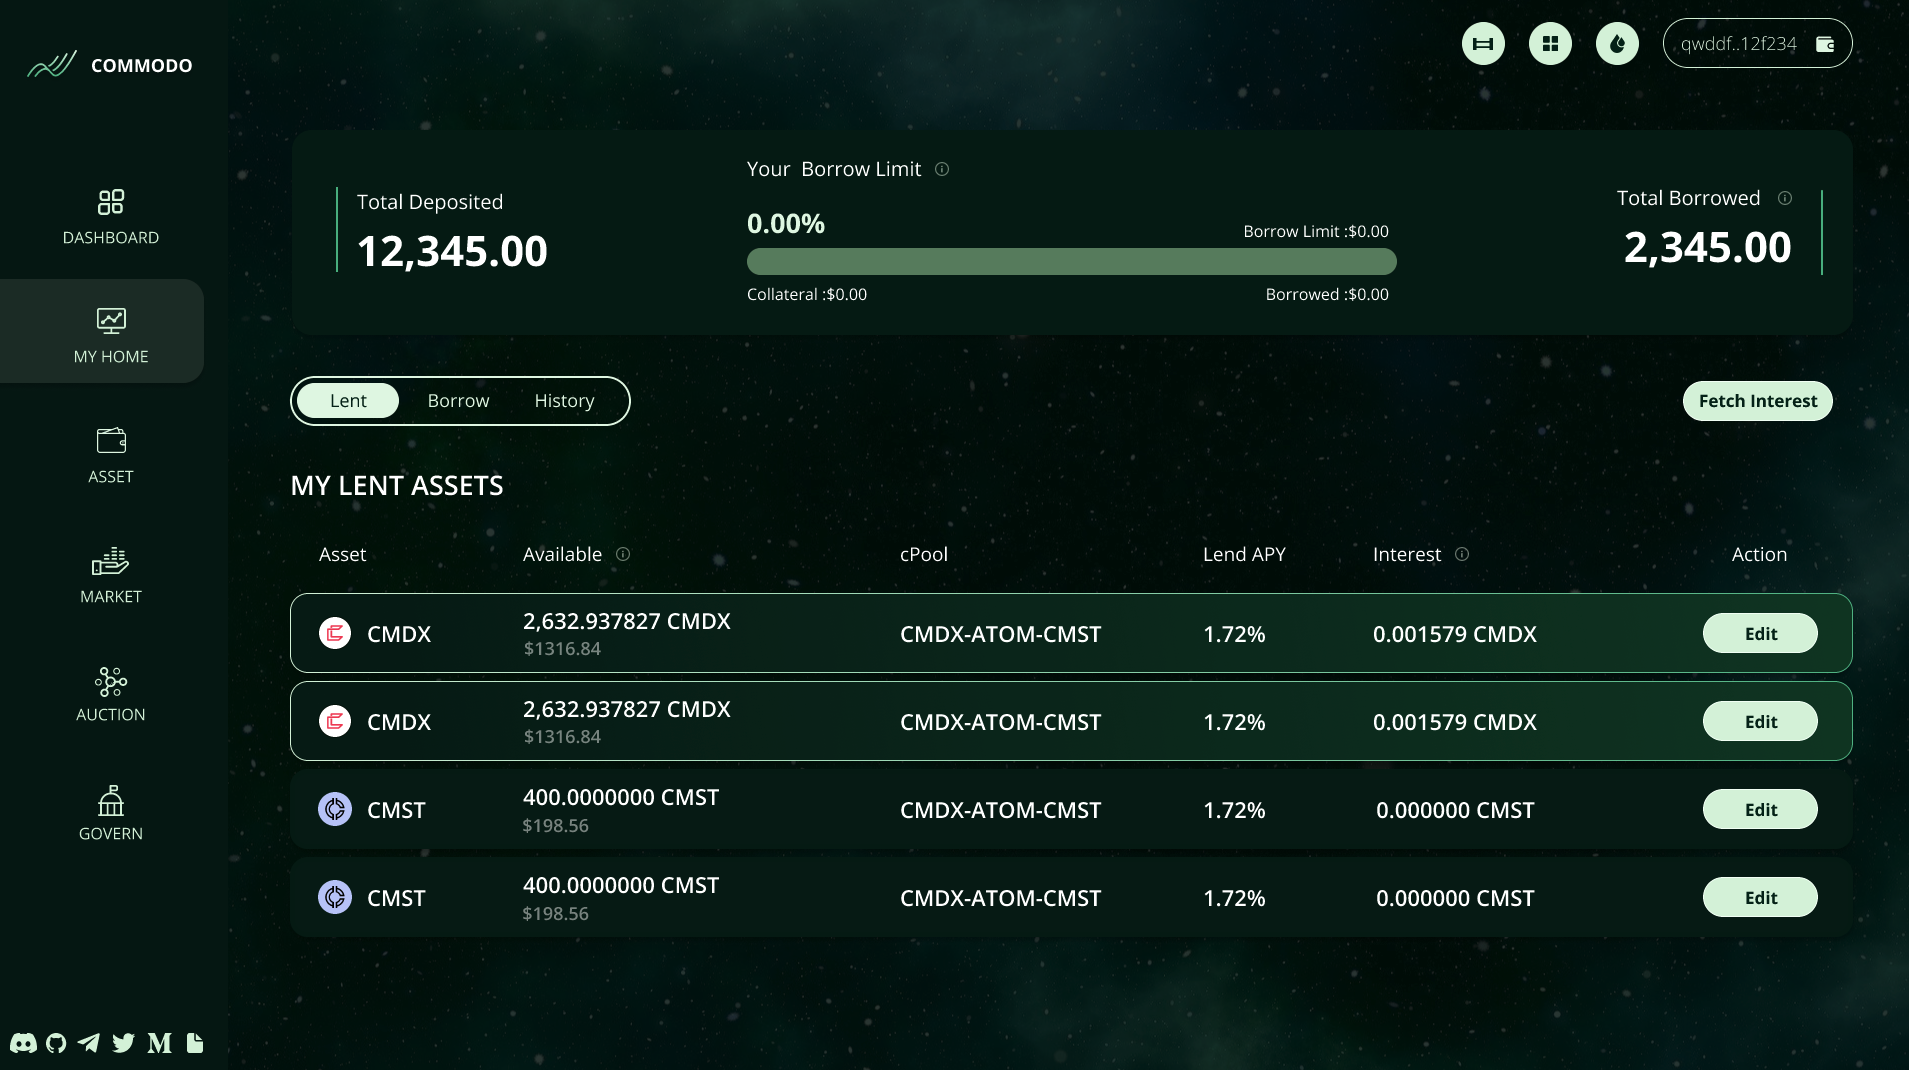The image size is (1909, 1070).
Task: Visit the GitHub repository icon
Action: click(55, 1043)
